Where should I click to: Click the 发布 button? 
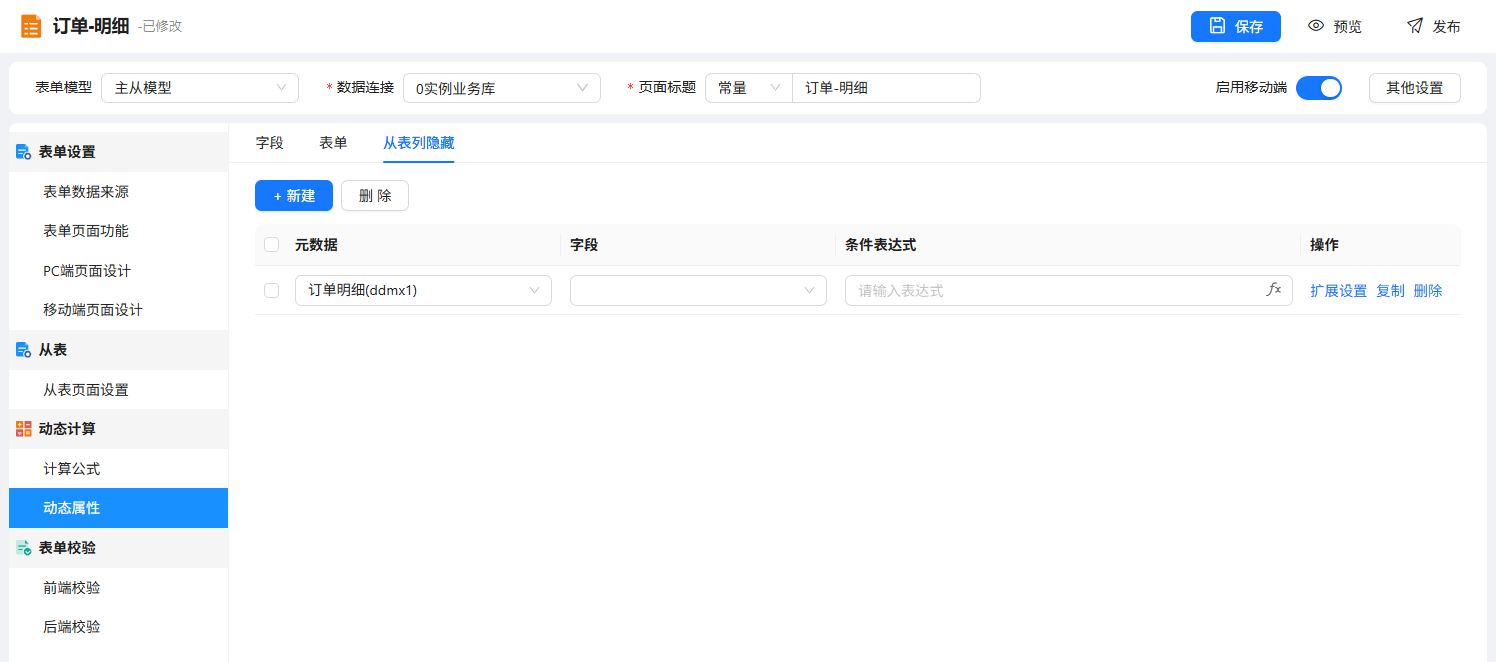(1434, 26)
